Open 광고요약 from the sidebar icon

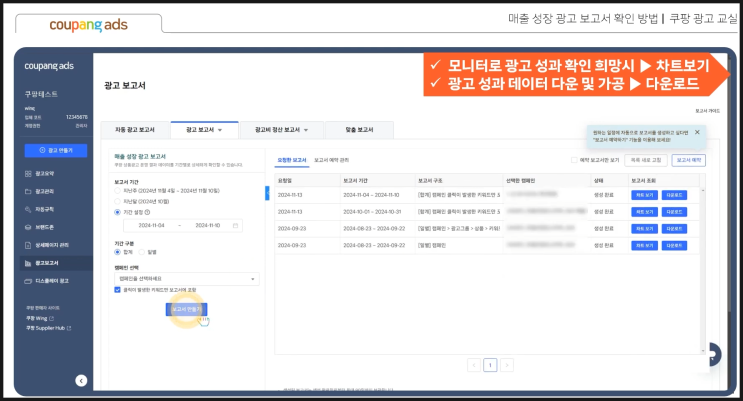[28, 174]
